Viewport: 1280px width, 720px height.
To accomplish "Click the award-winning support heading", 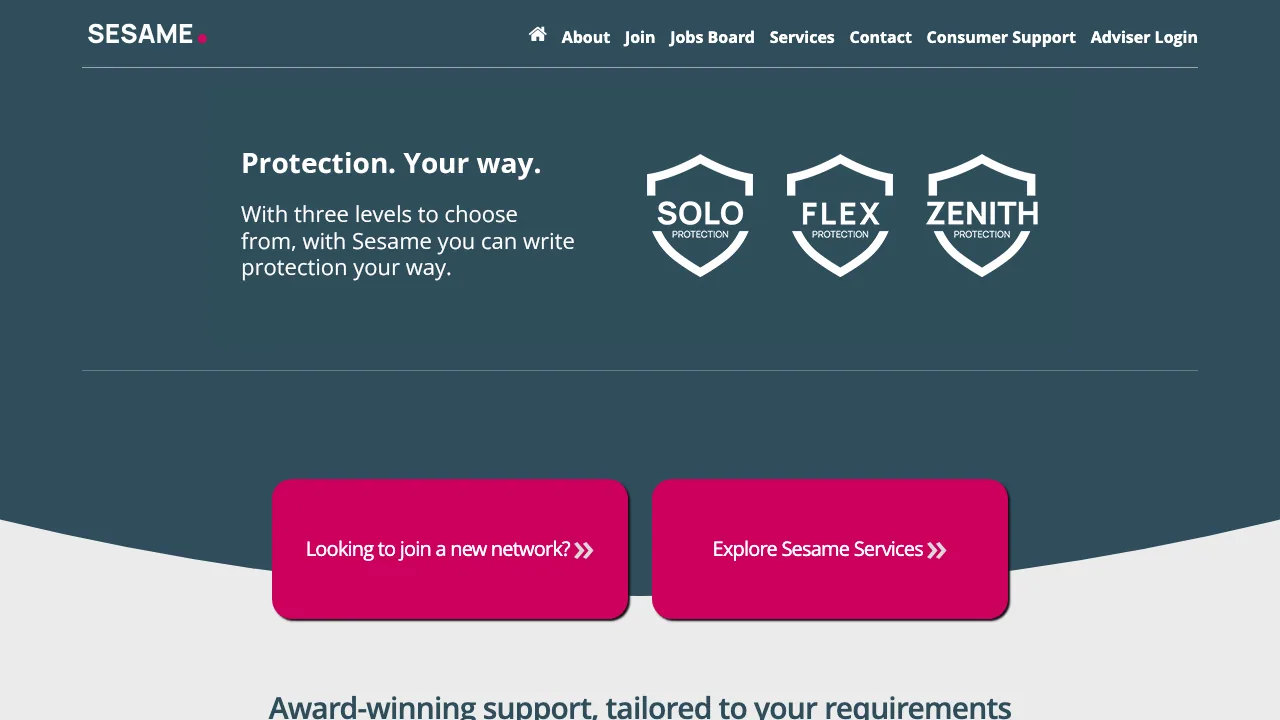I will [640, 705].
